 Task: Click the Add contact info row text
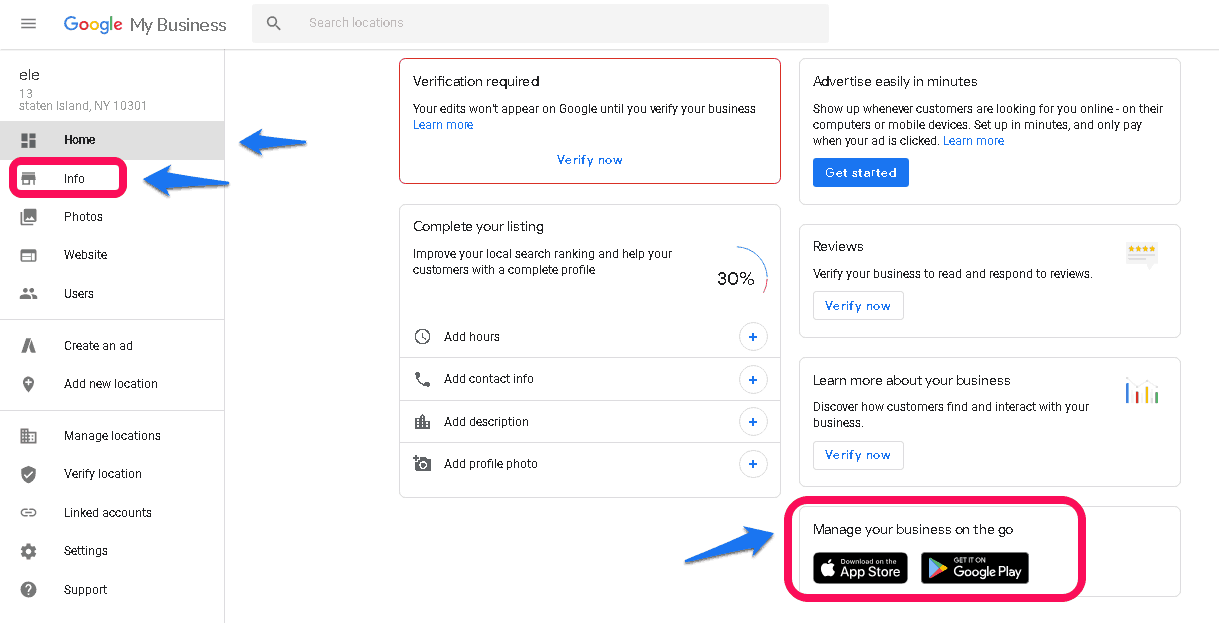pyautogui.click(x=489, y=379)
